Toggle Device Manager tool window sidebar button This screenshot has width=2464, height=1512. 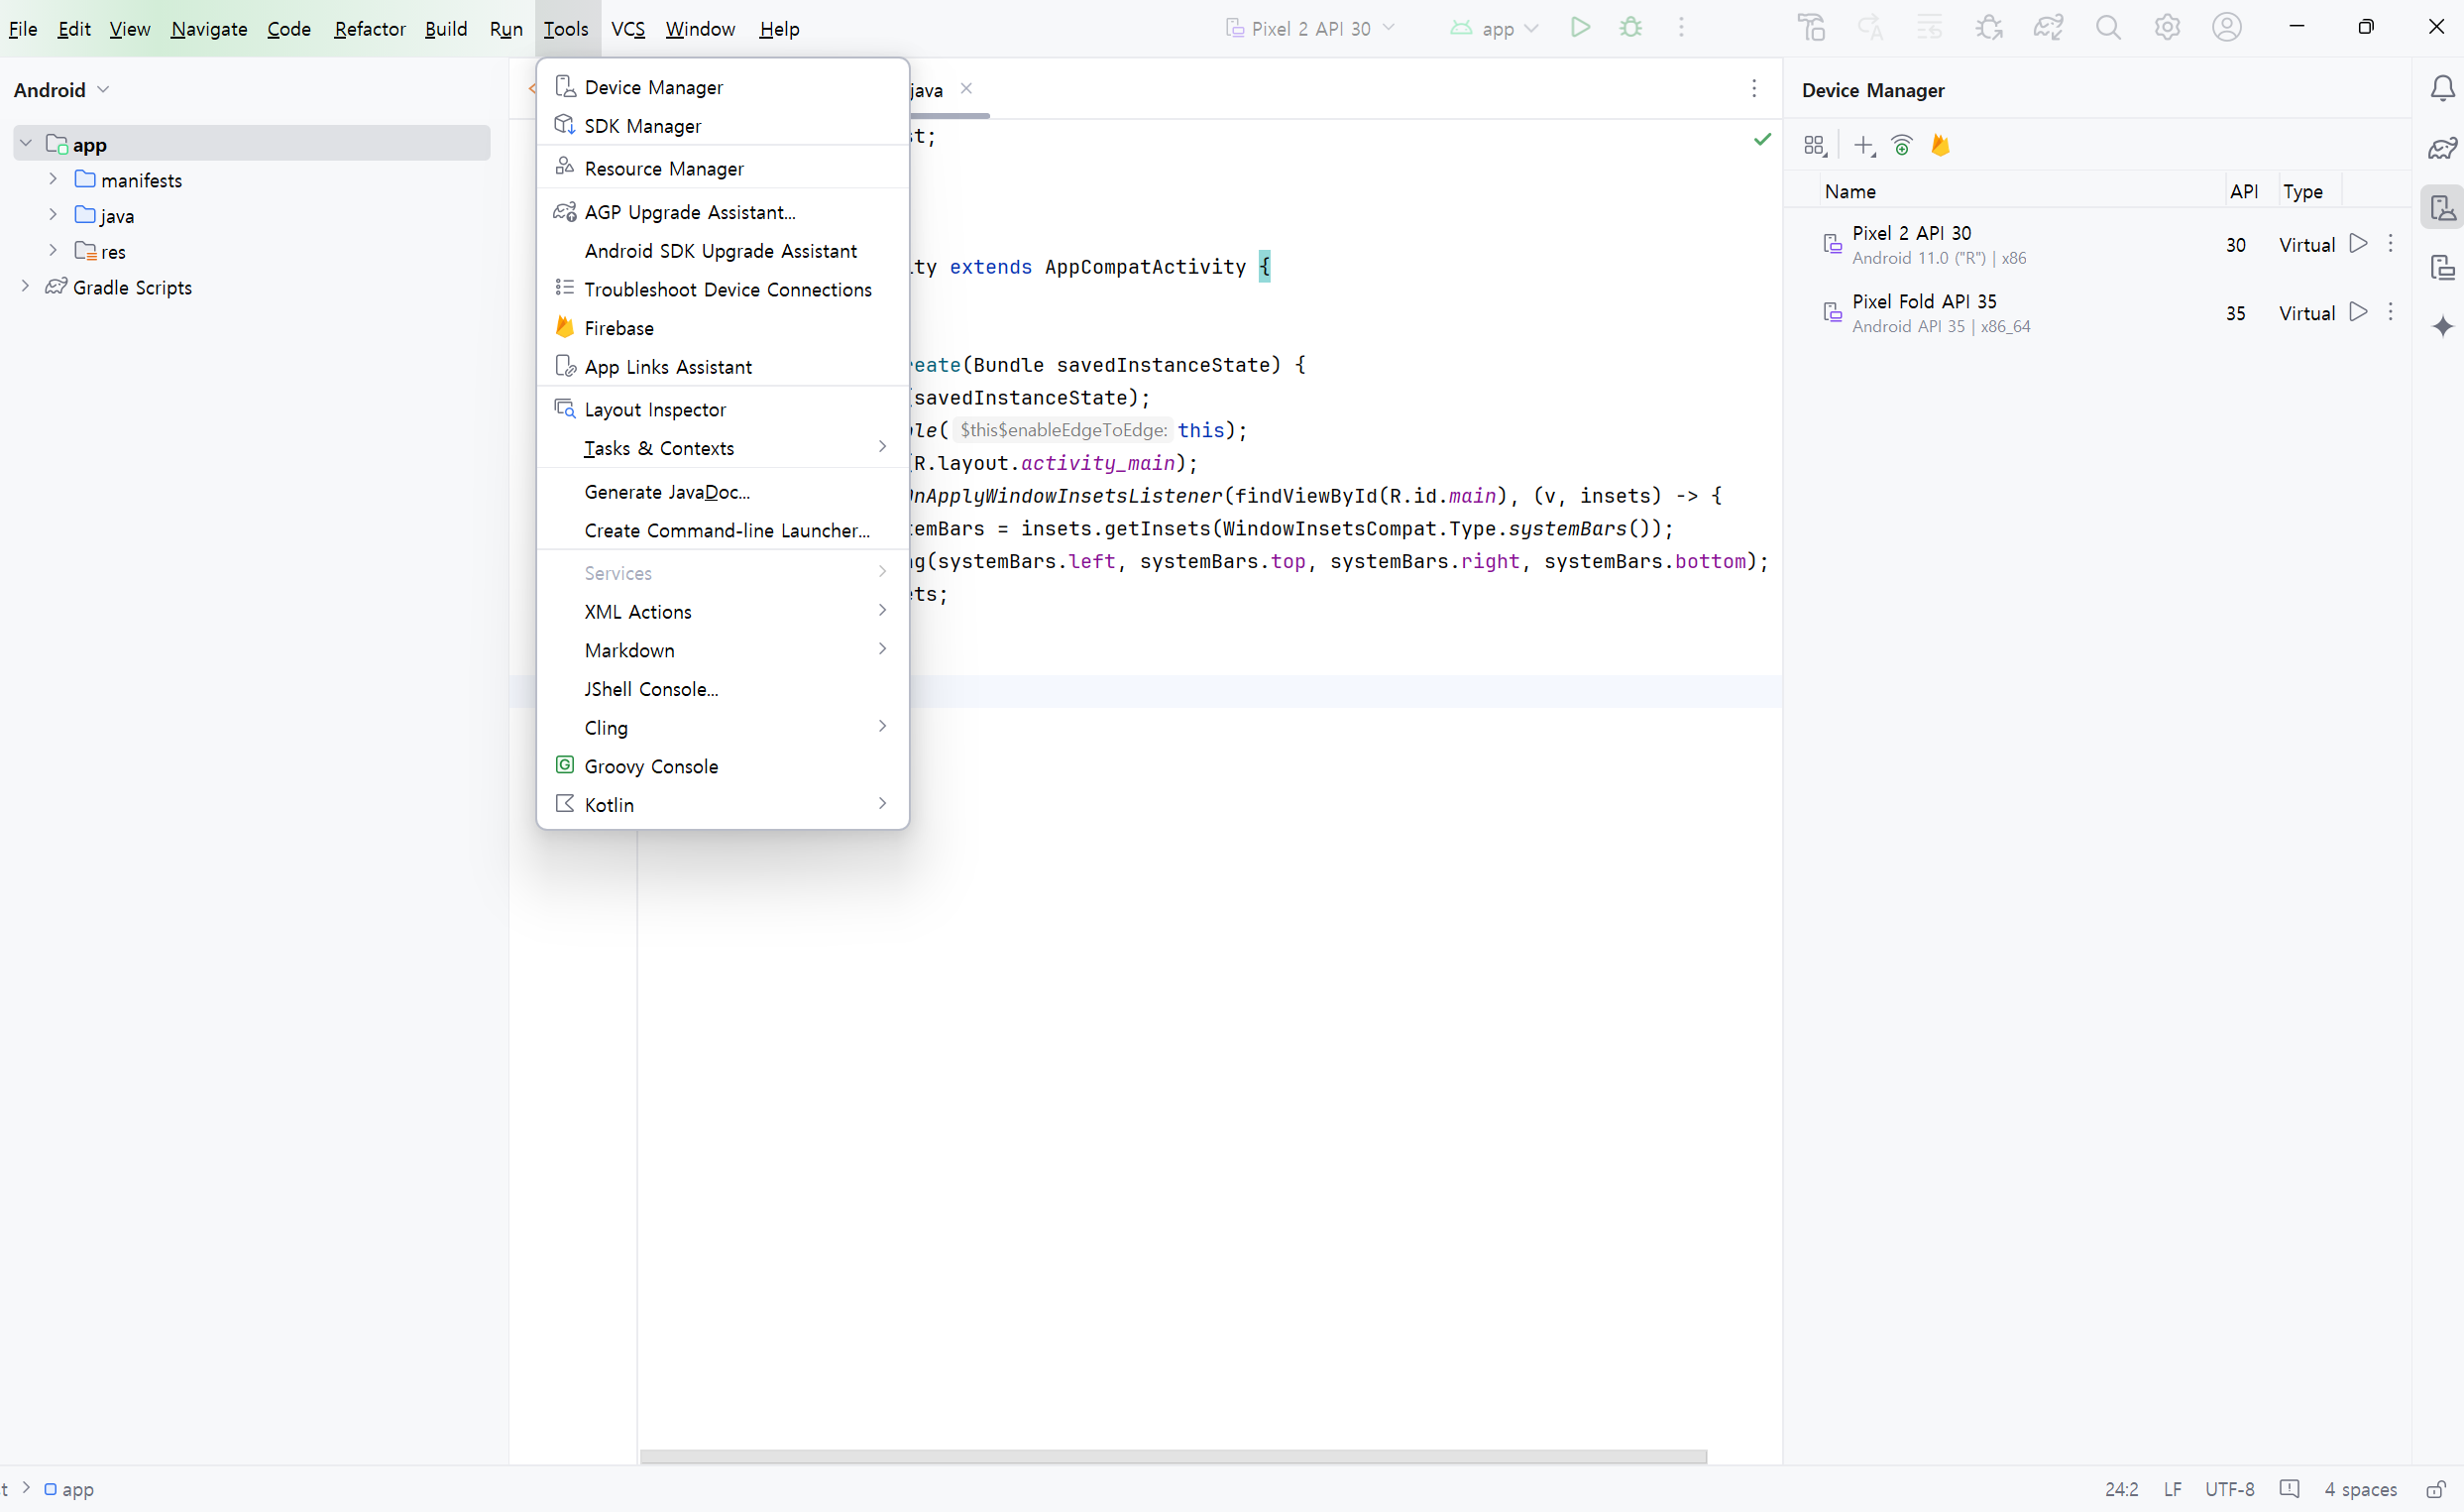point(2442,208)
